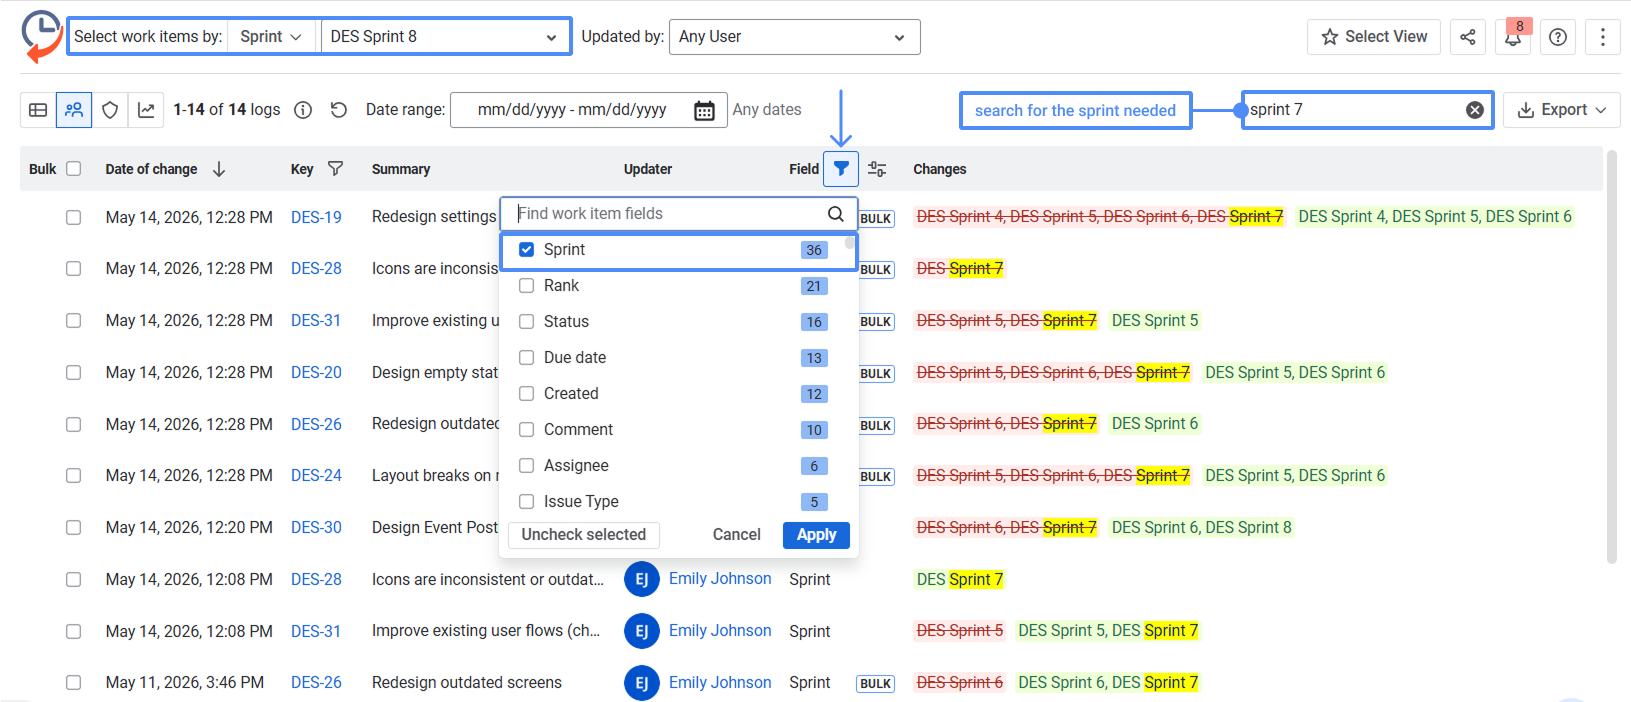Open work item DES-19 link

pyautogui.click(x=316, y=217)
